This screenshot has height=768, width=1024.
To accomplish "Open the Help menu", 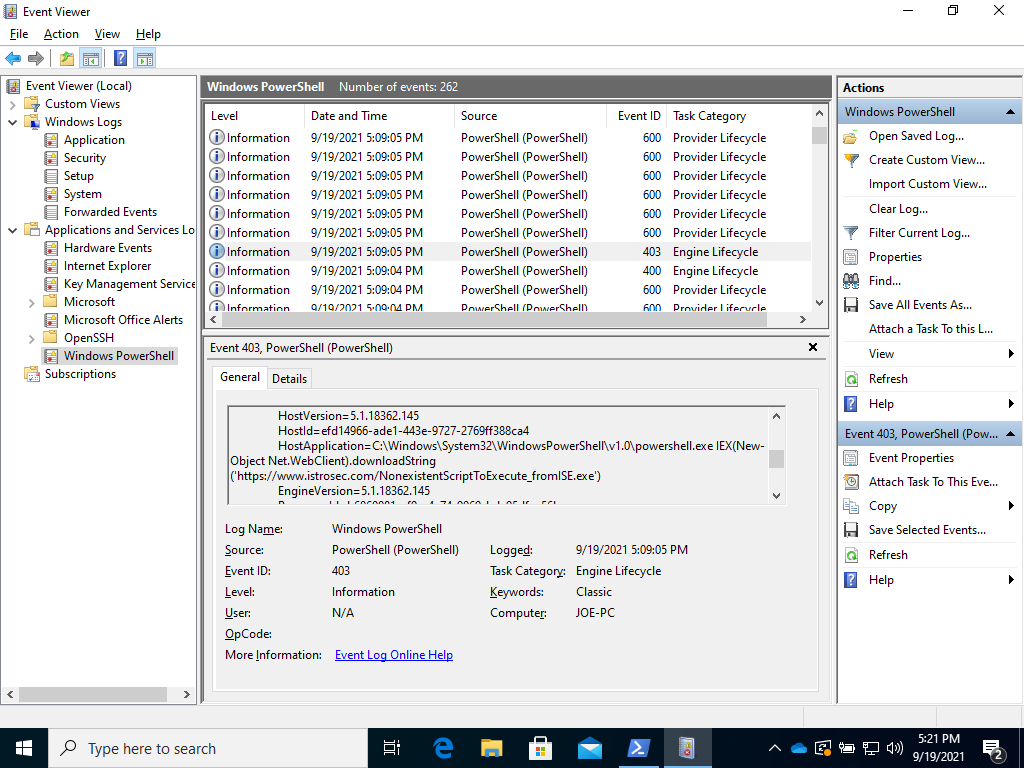I will 148,34.
